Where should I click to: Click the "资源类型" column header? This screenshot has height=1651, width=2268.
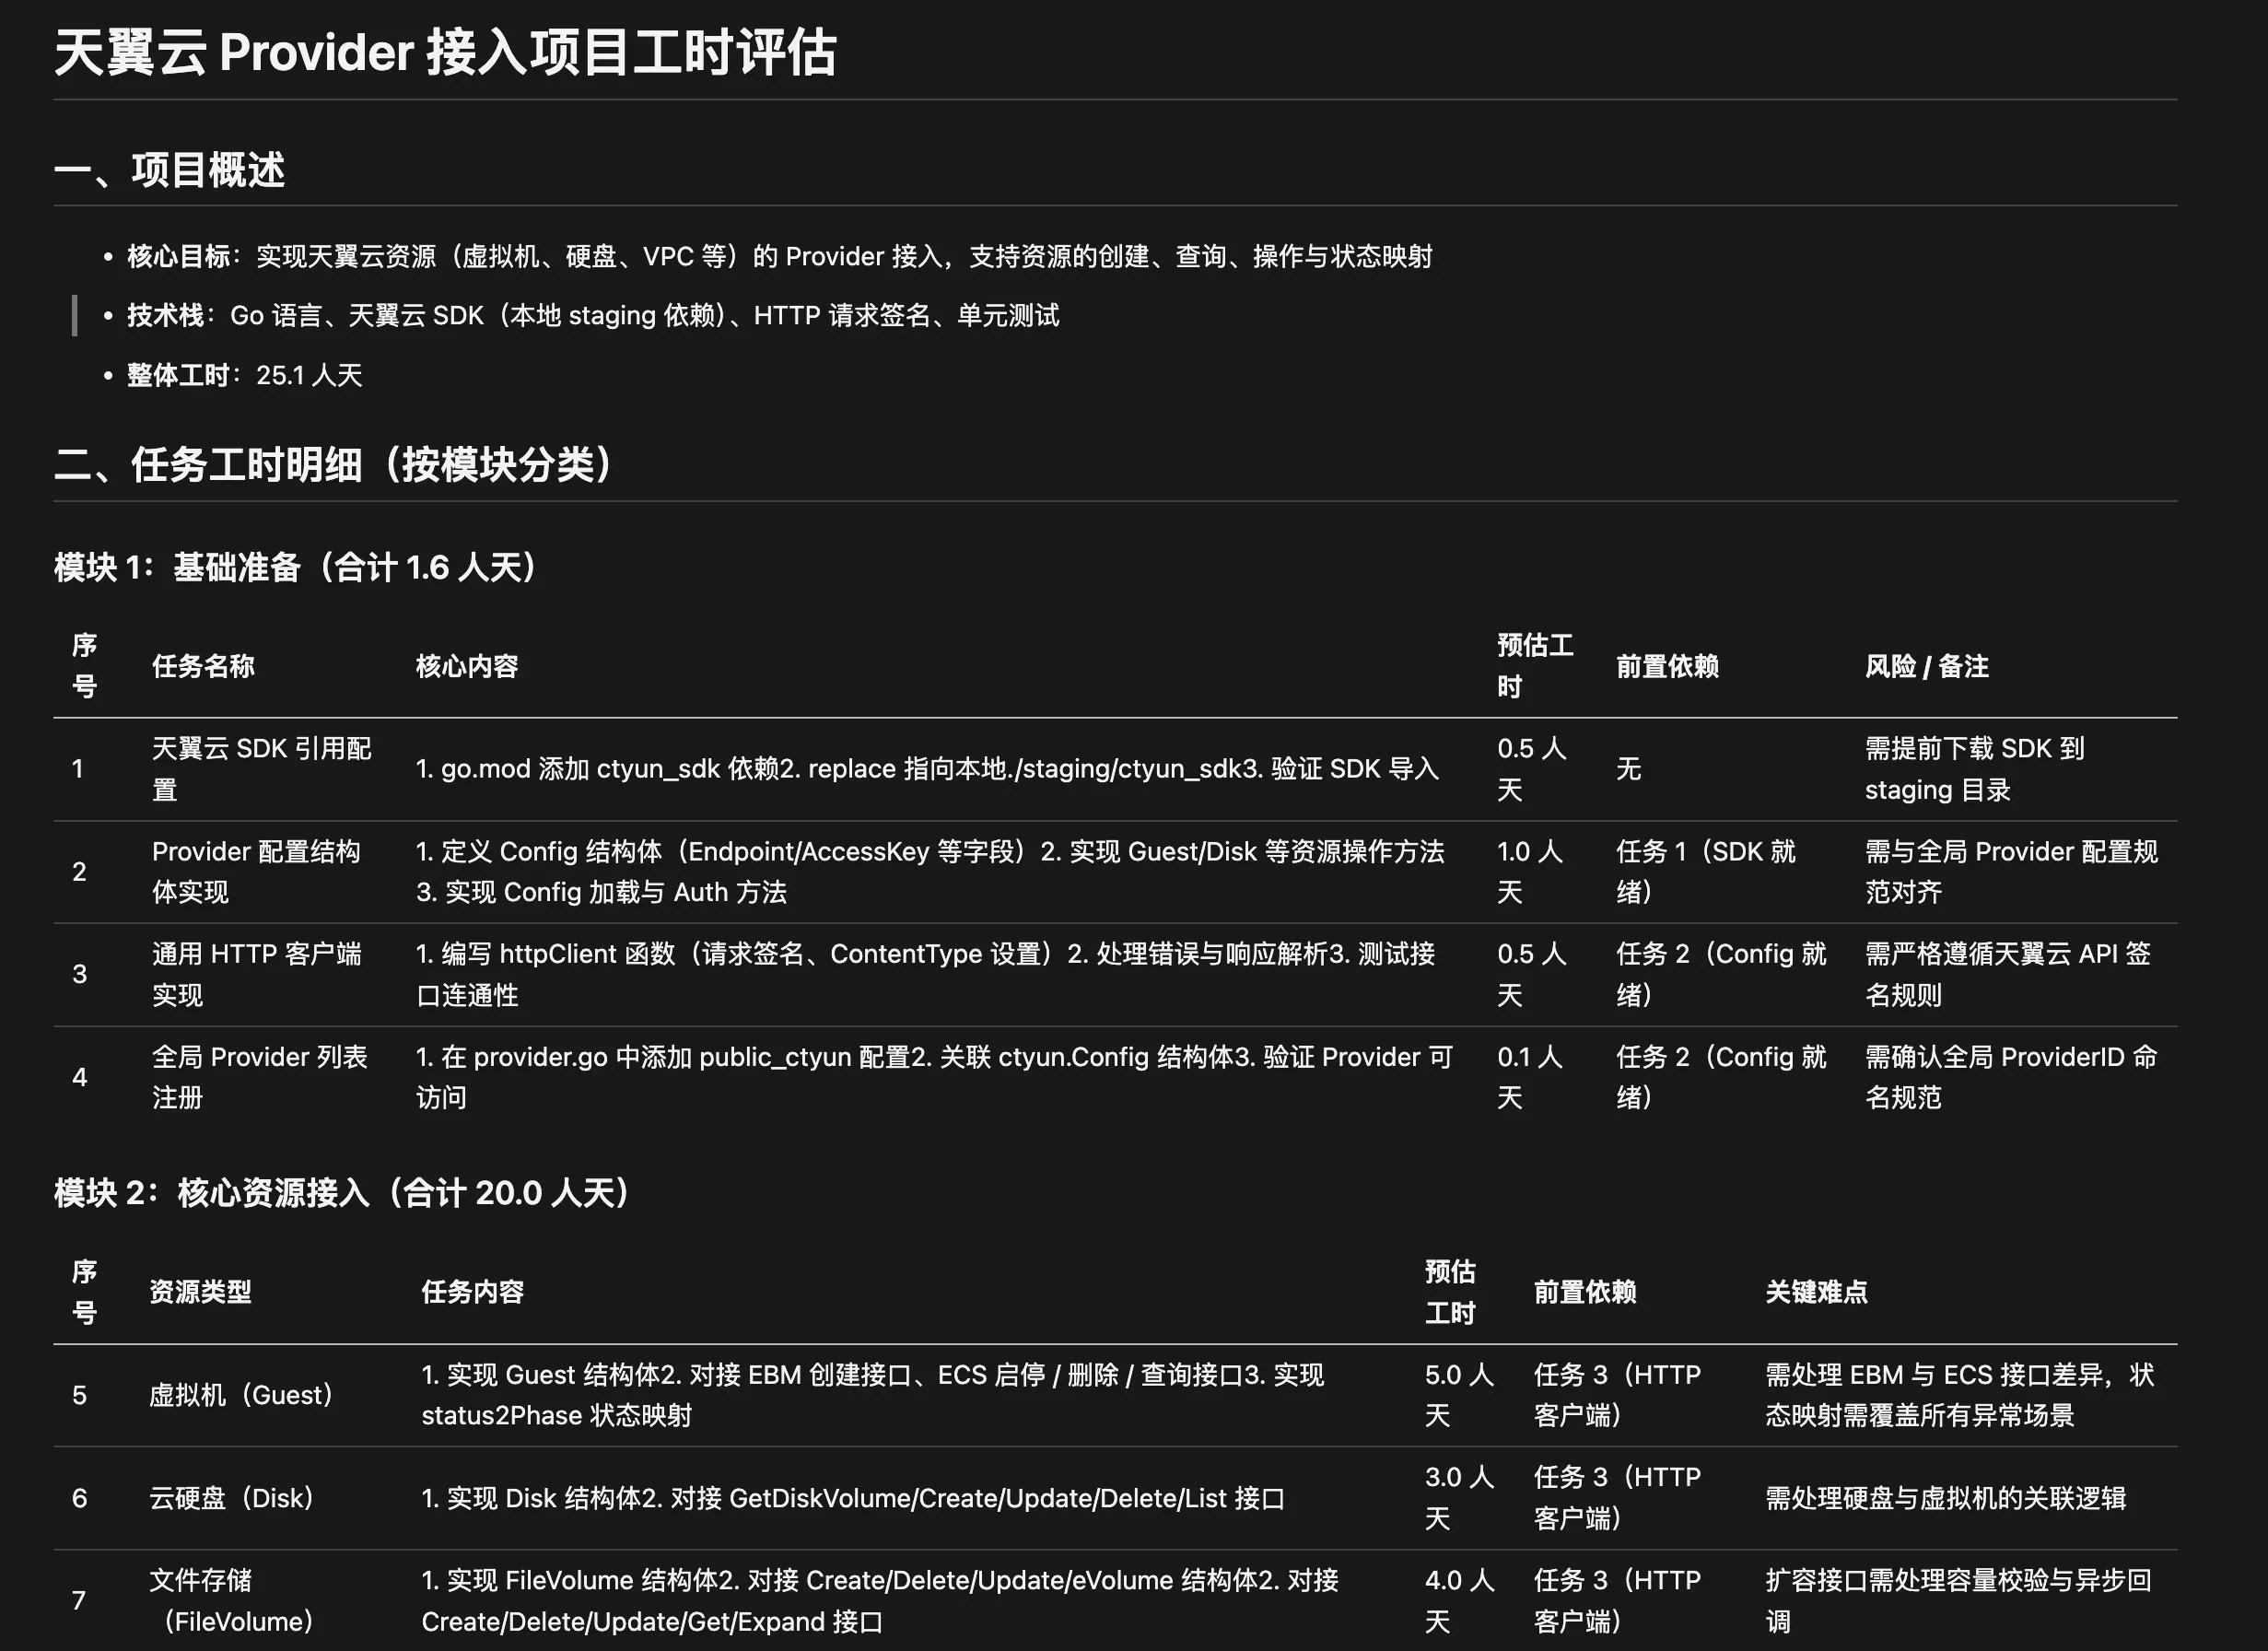click(x=200, y=1292)
